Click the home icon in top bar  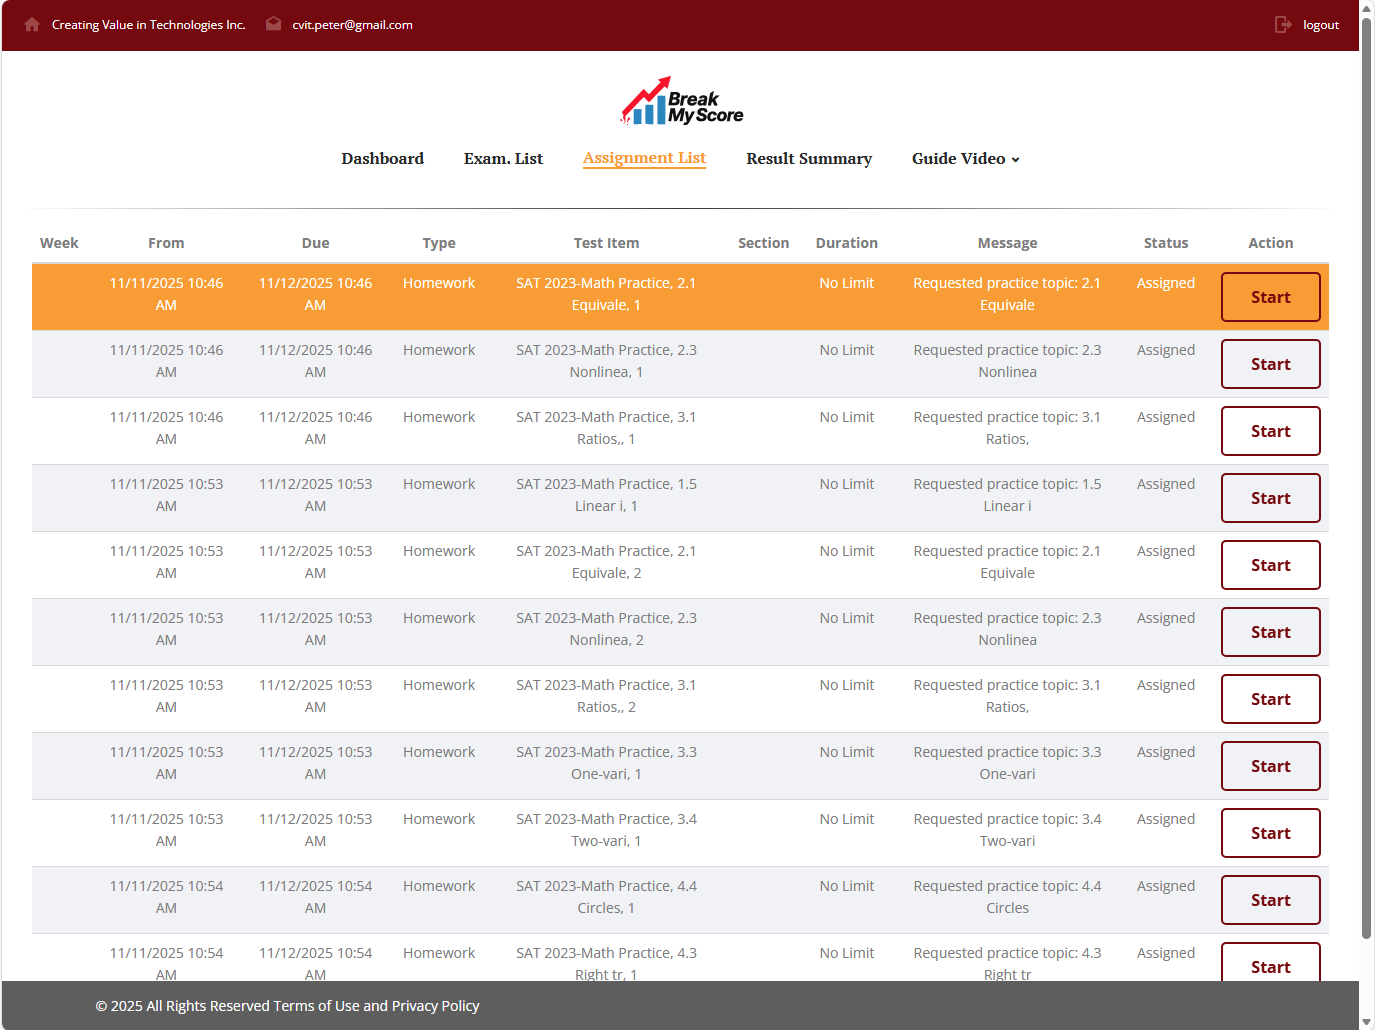[x=32, y=24]
